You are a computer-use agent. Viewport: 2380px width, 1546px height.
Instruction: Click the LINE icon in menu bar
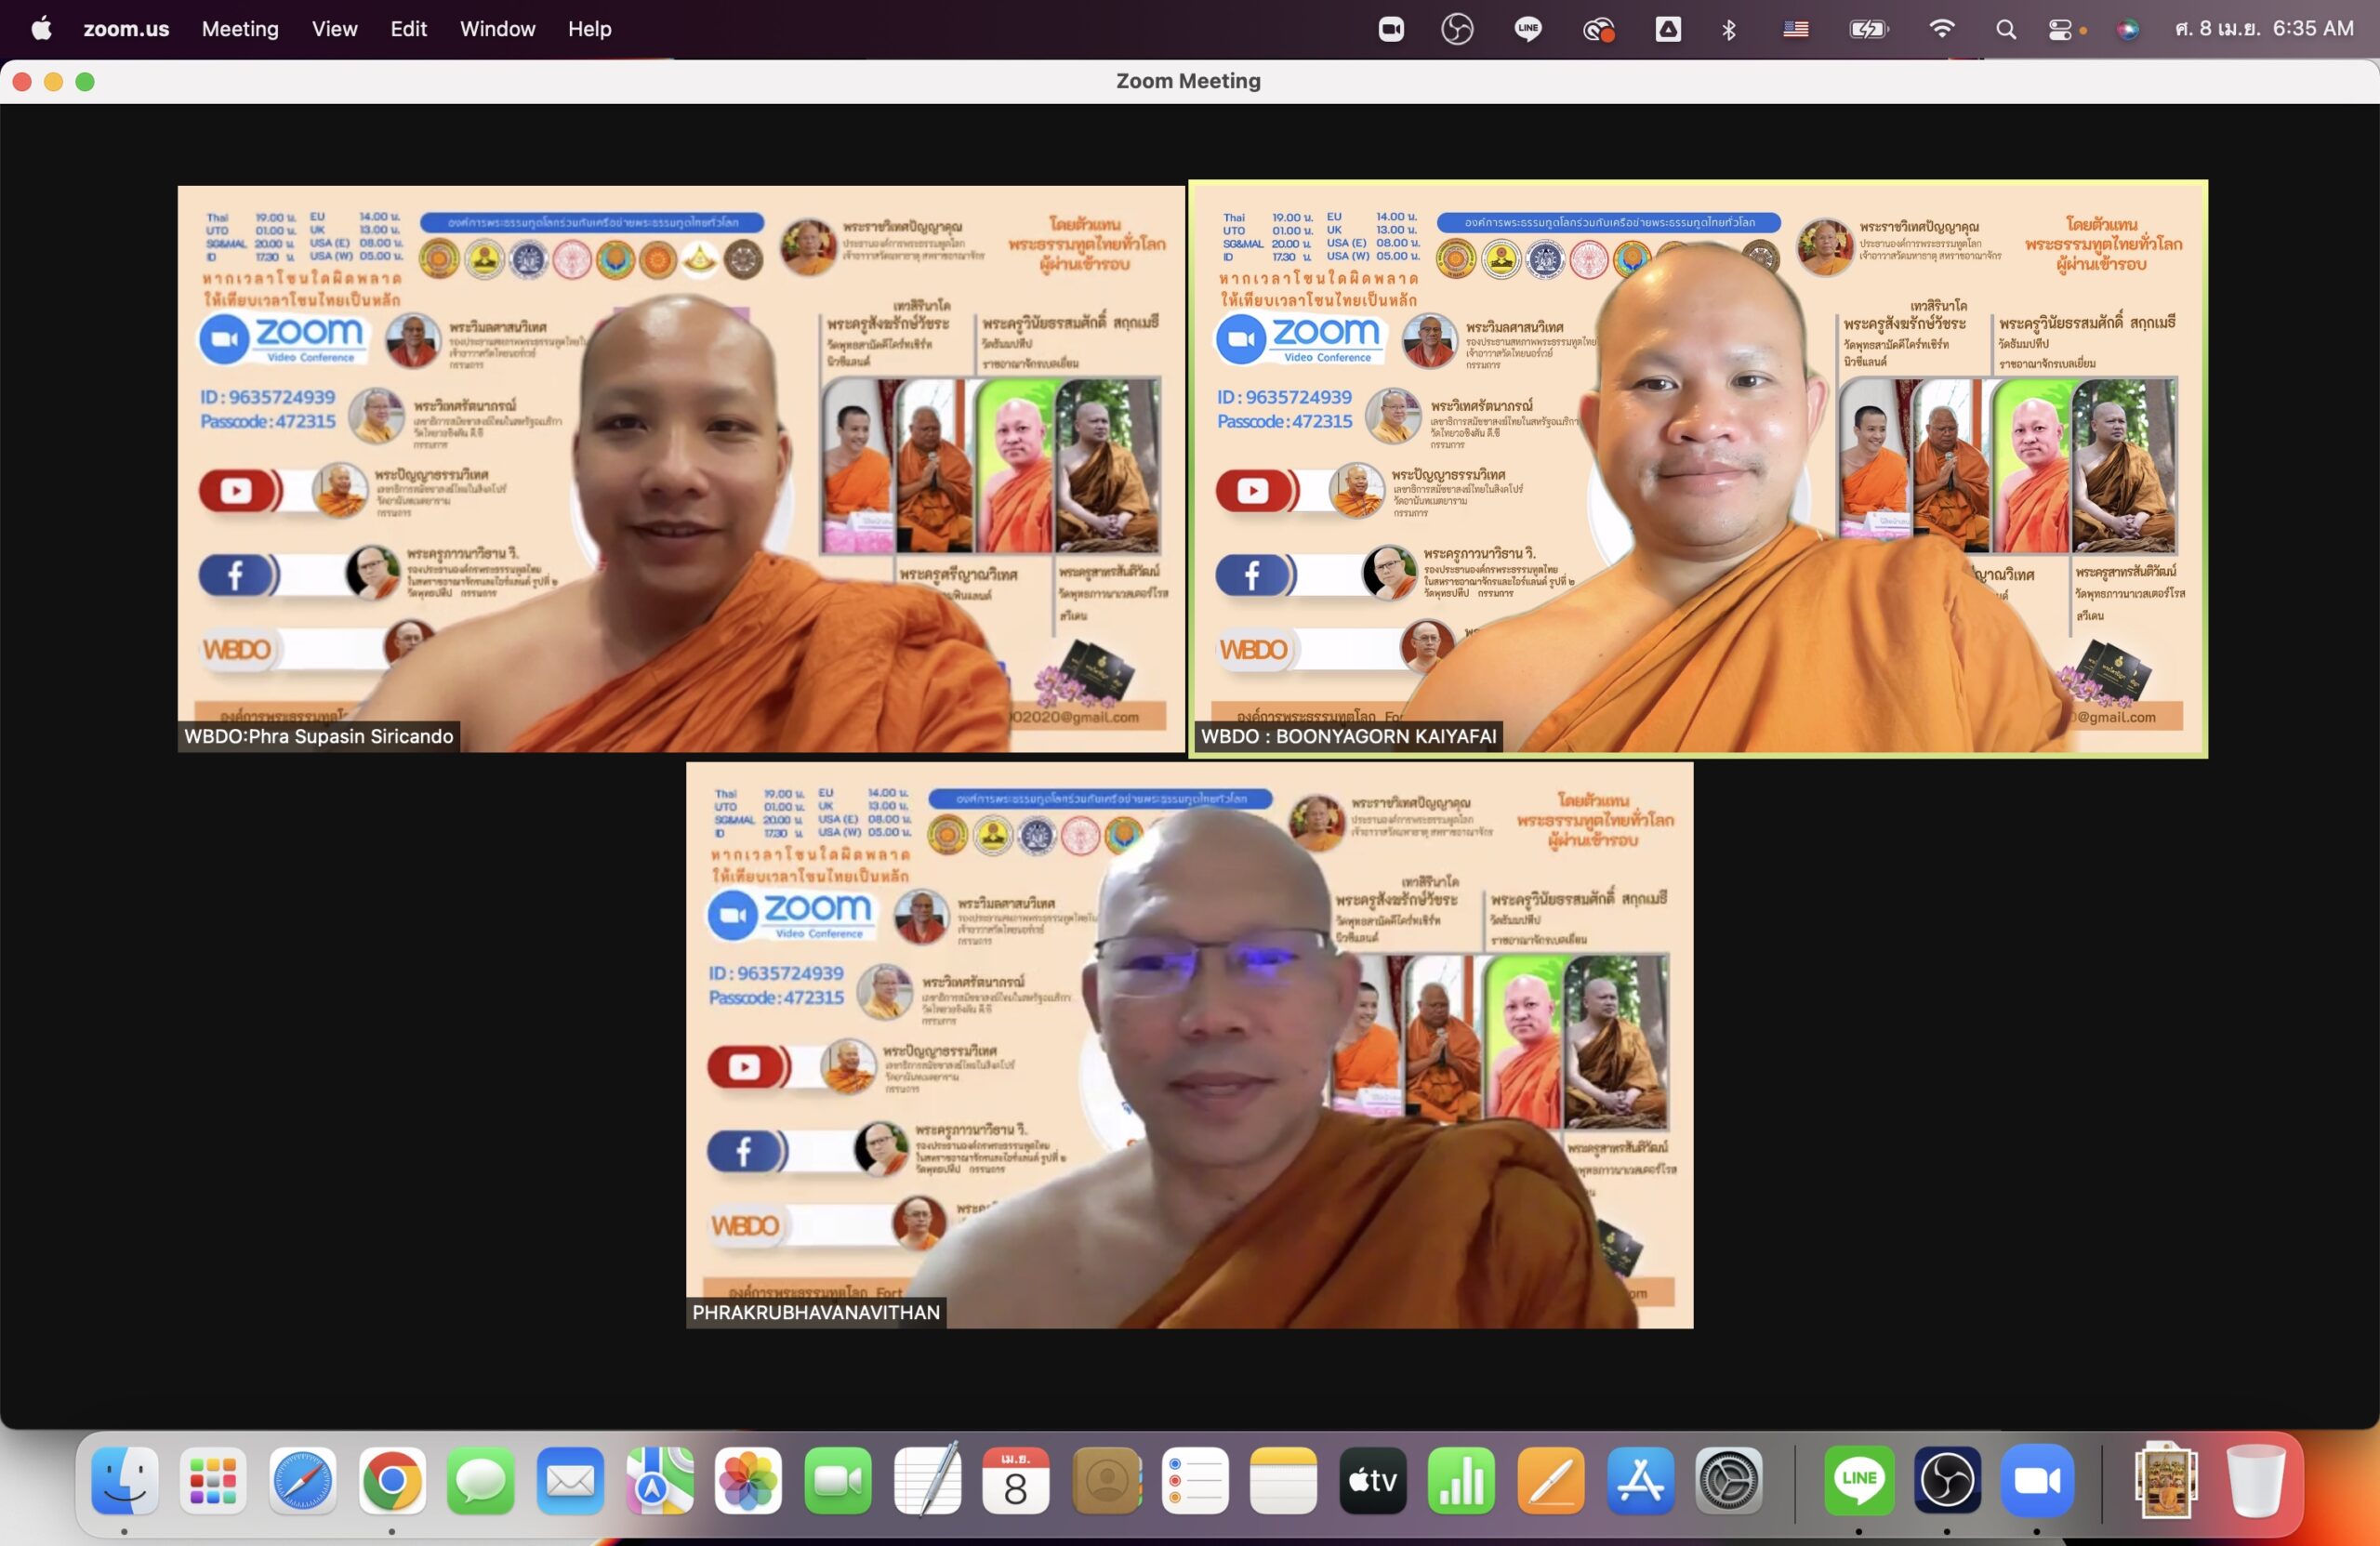1527,29
